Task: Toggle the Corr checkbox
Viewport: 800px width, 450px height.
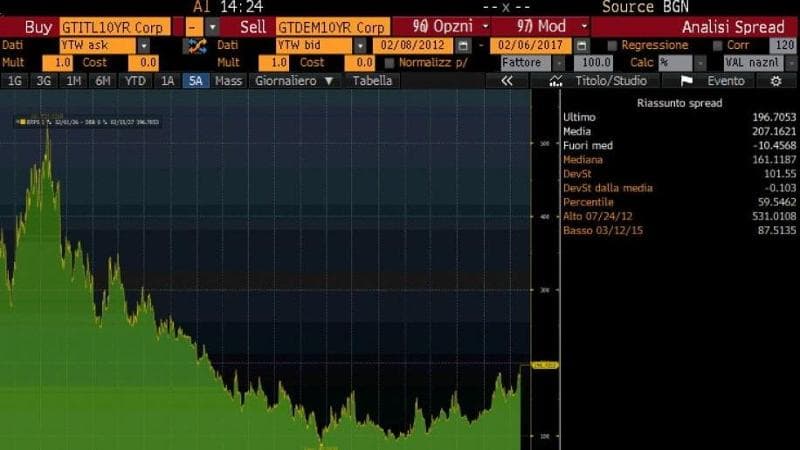Action: (x=717, y=45)
